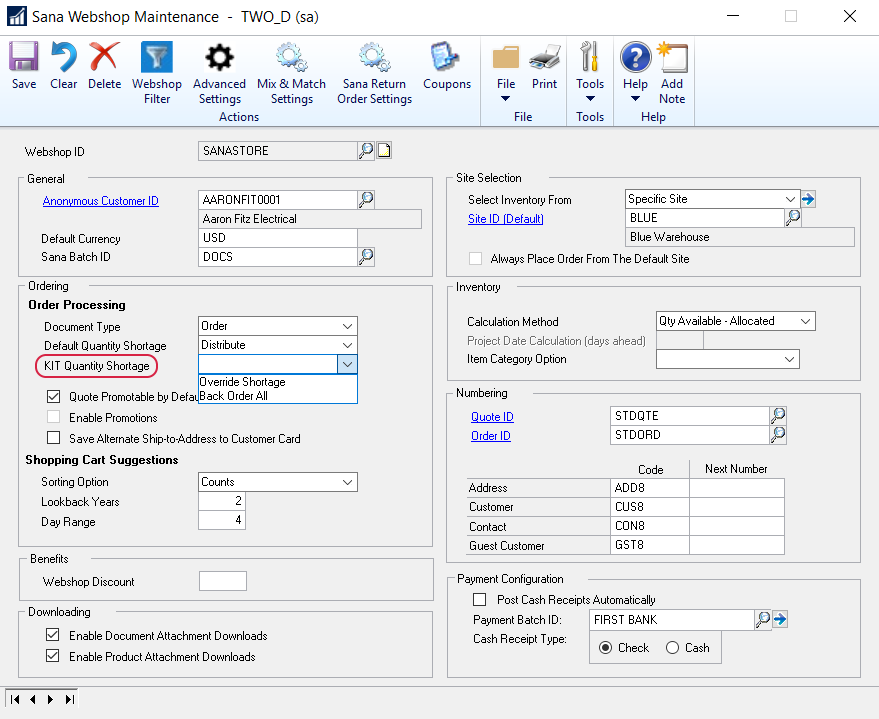Viewport: 879px width, 719px height.
Task: Click lookup magnifier next to Webshop ID
Action: pos(366,151)
